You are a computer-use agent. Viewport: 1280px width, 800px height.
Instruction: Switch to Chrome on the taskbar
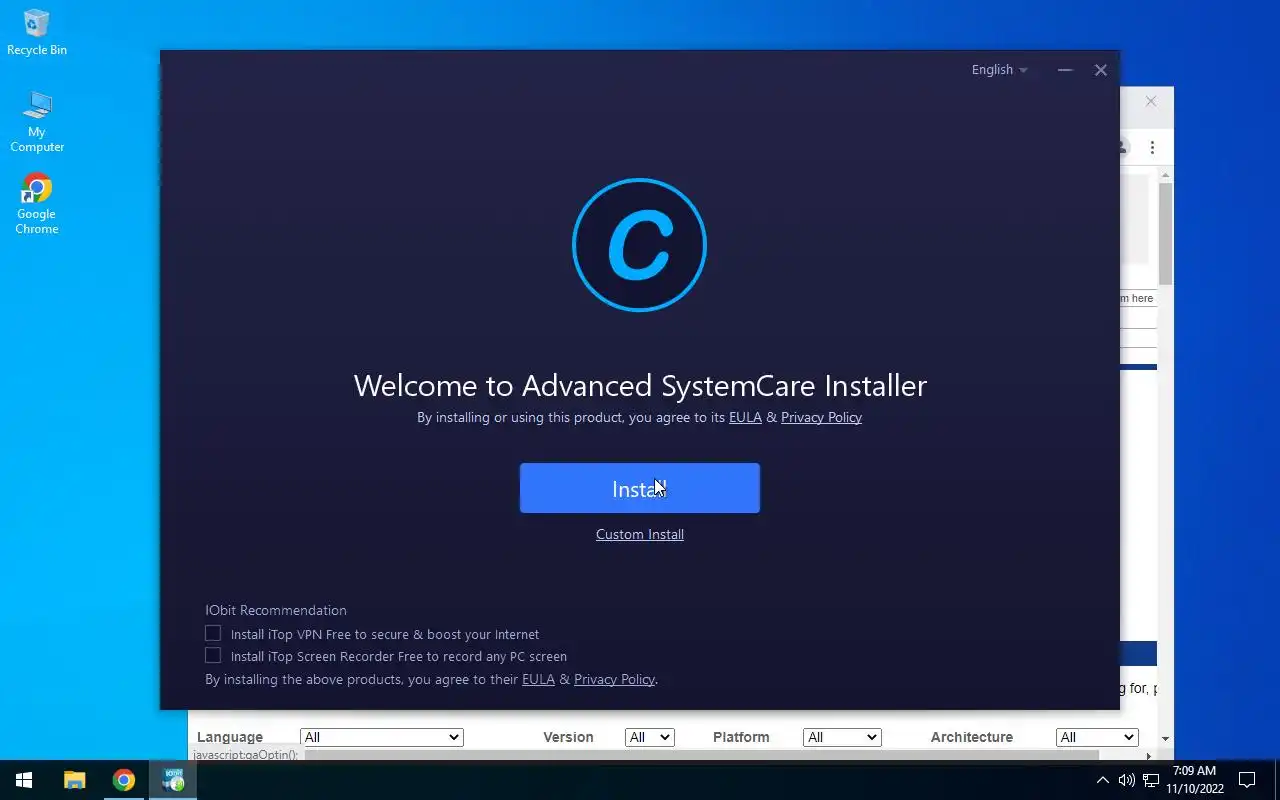(x=124, y=780)
